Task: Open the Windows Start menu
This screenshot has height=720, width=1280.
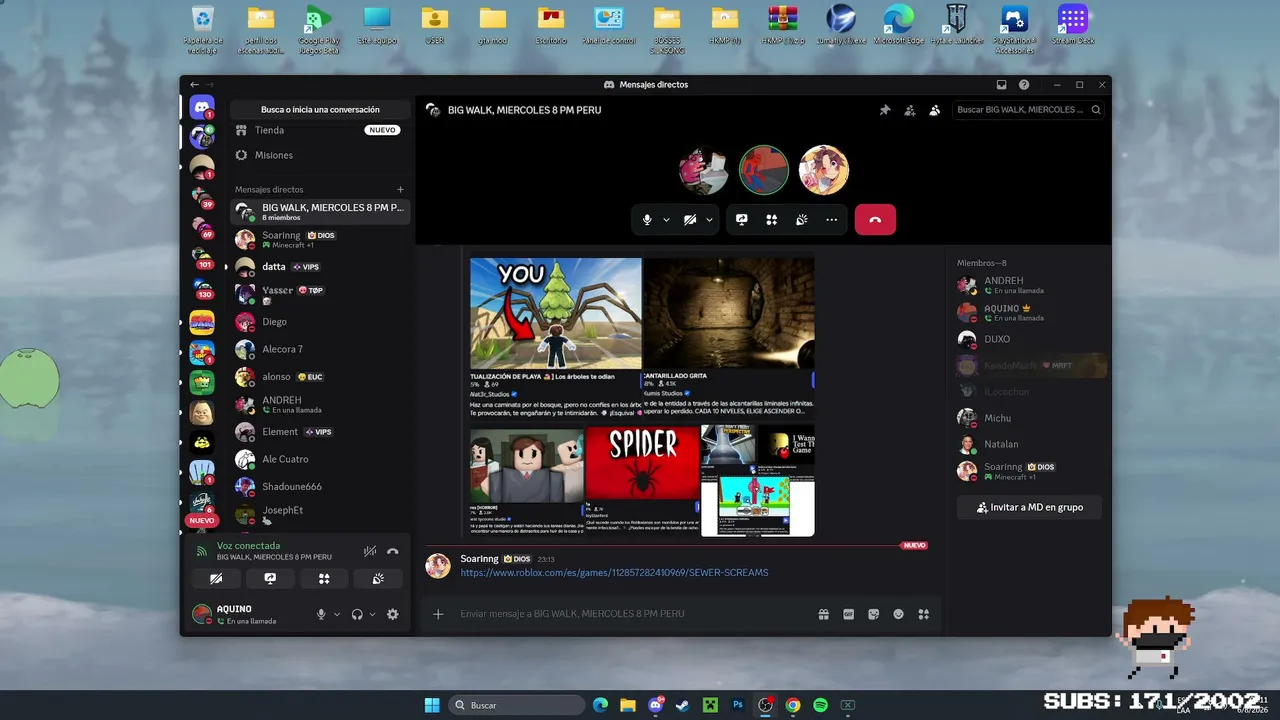Action: tap(432, 705)
